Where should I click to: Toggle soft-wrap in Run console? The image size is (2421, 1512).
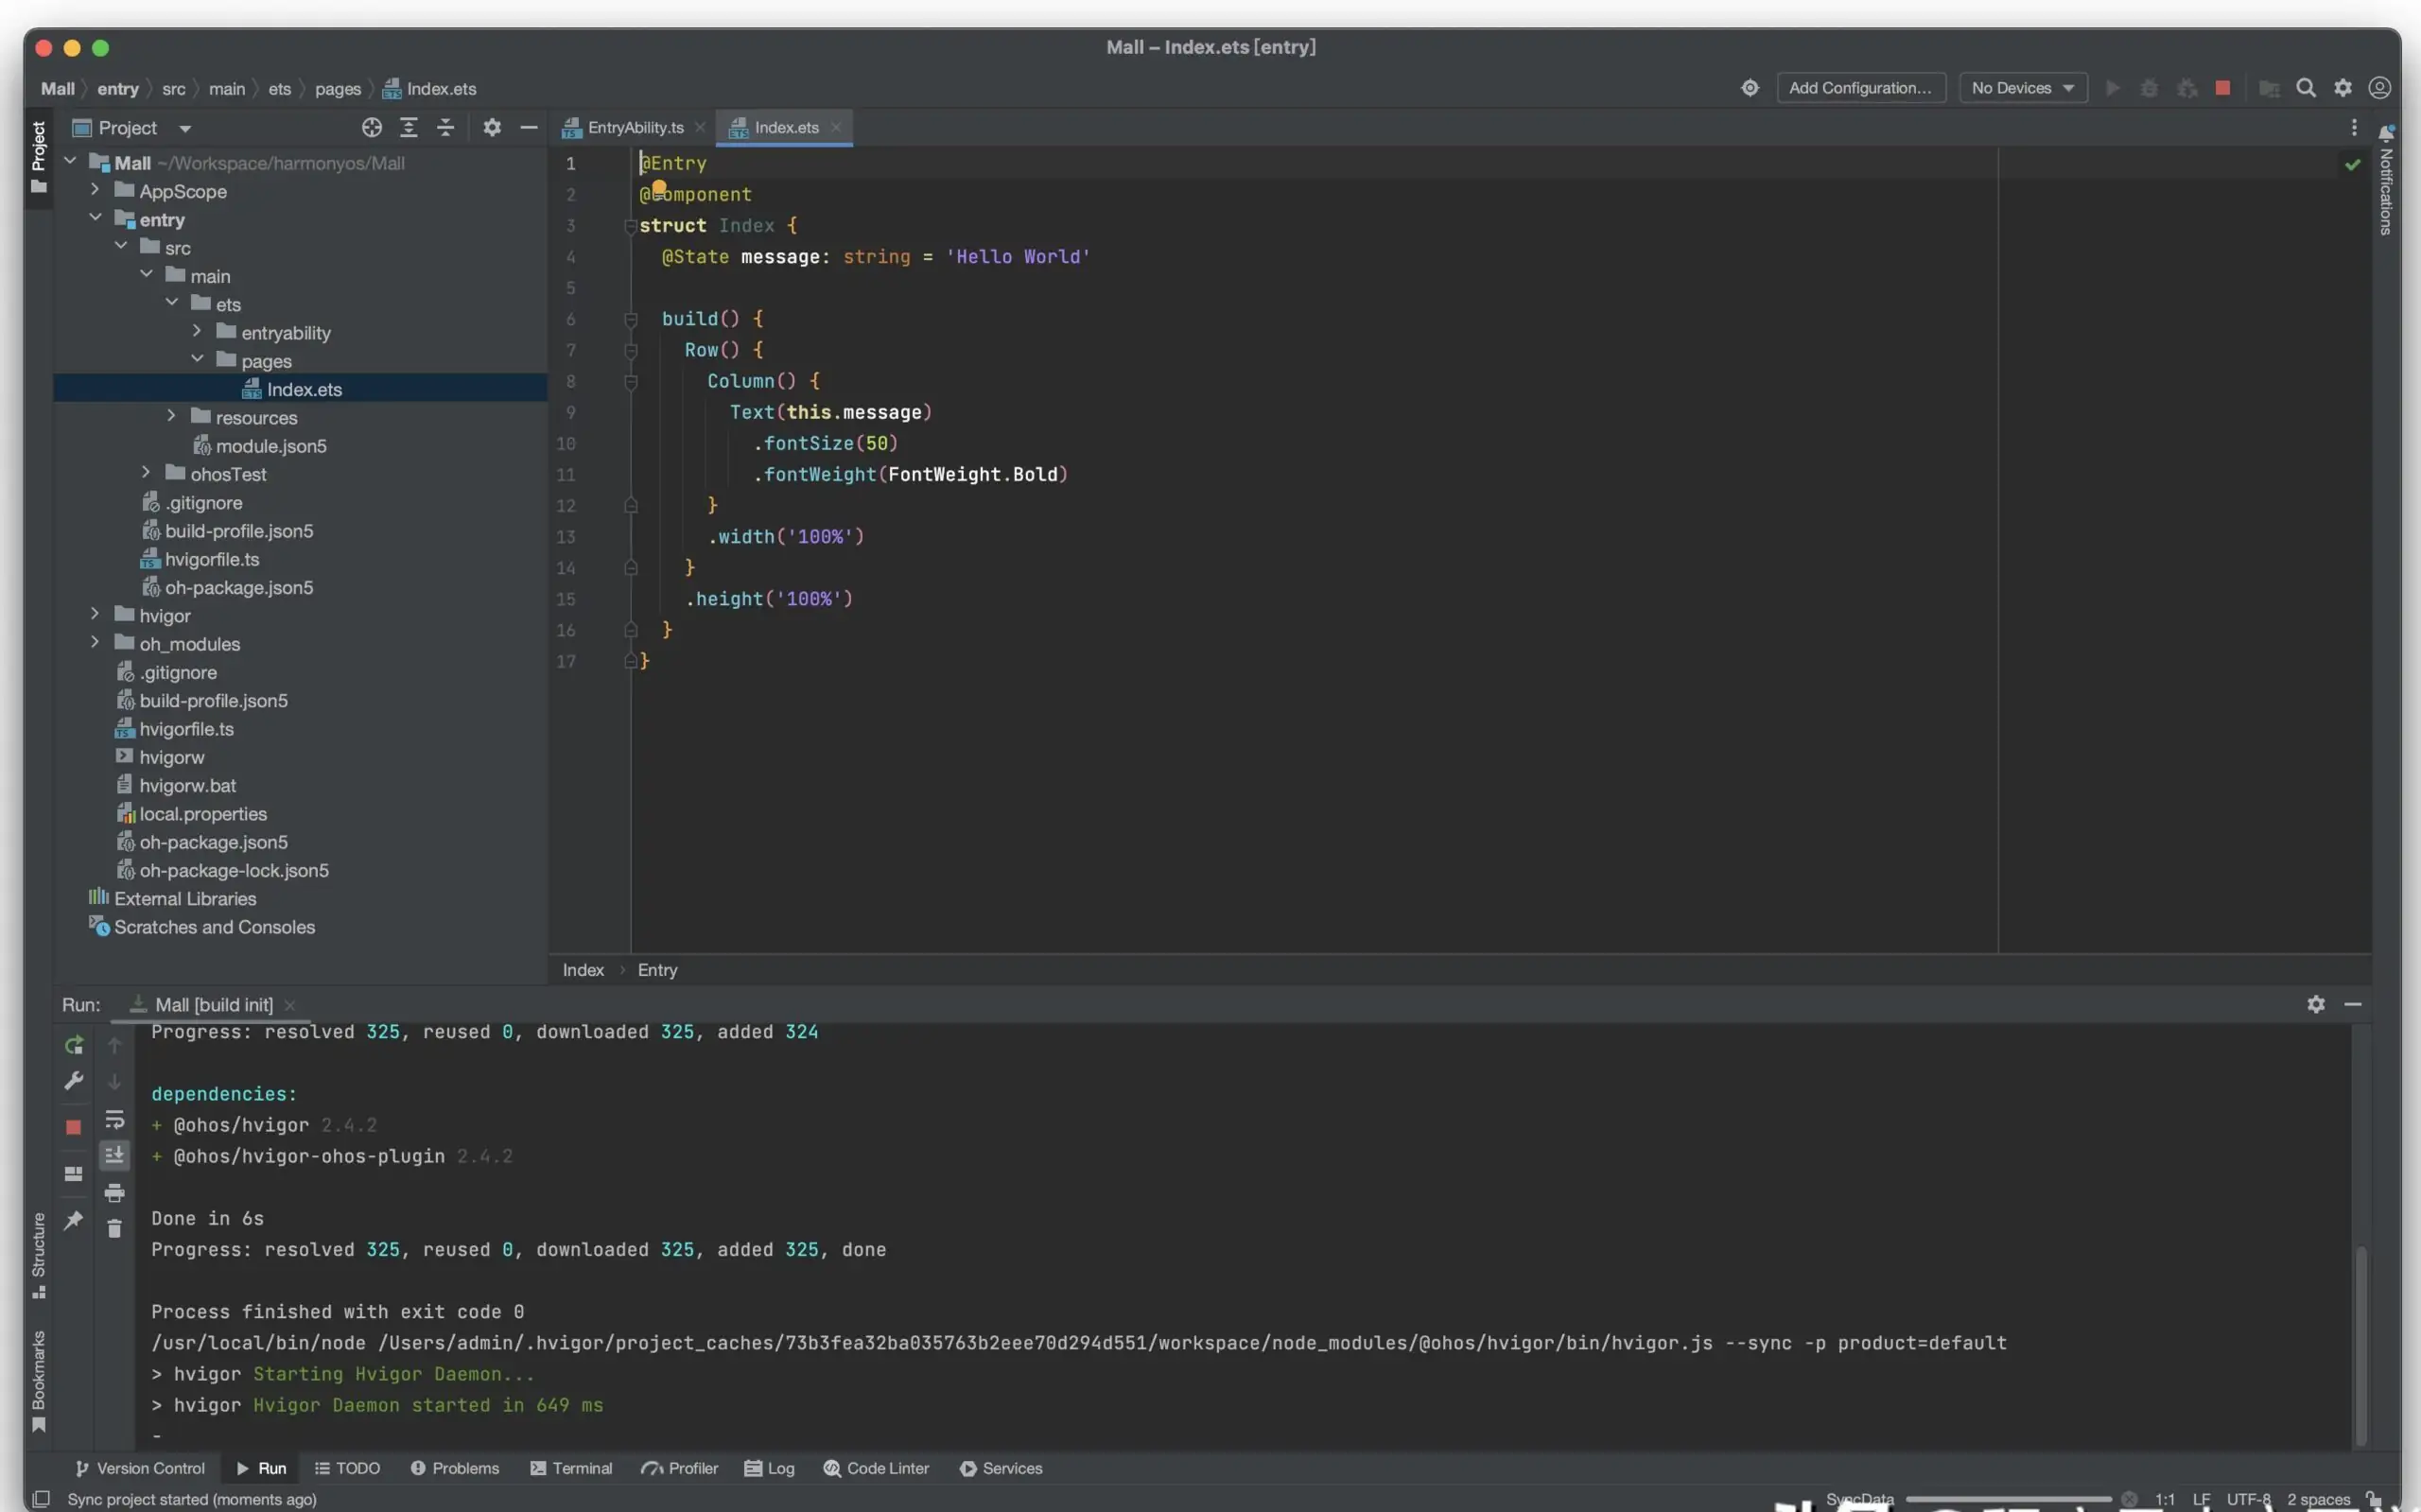[114, 1119]
